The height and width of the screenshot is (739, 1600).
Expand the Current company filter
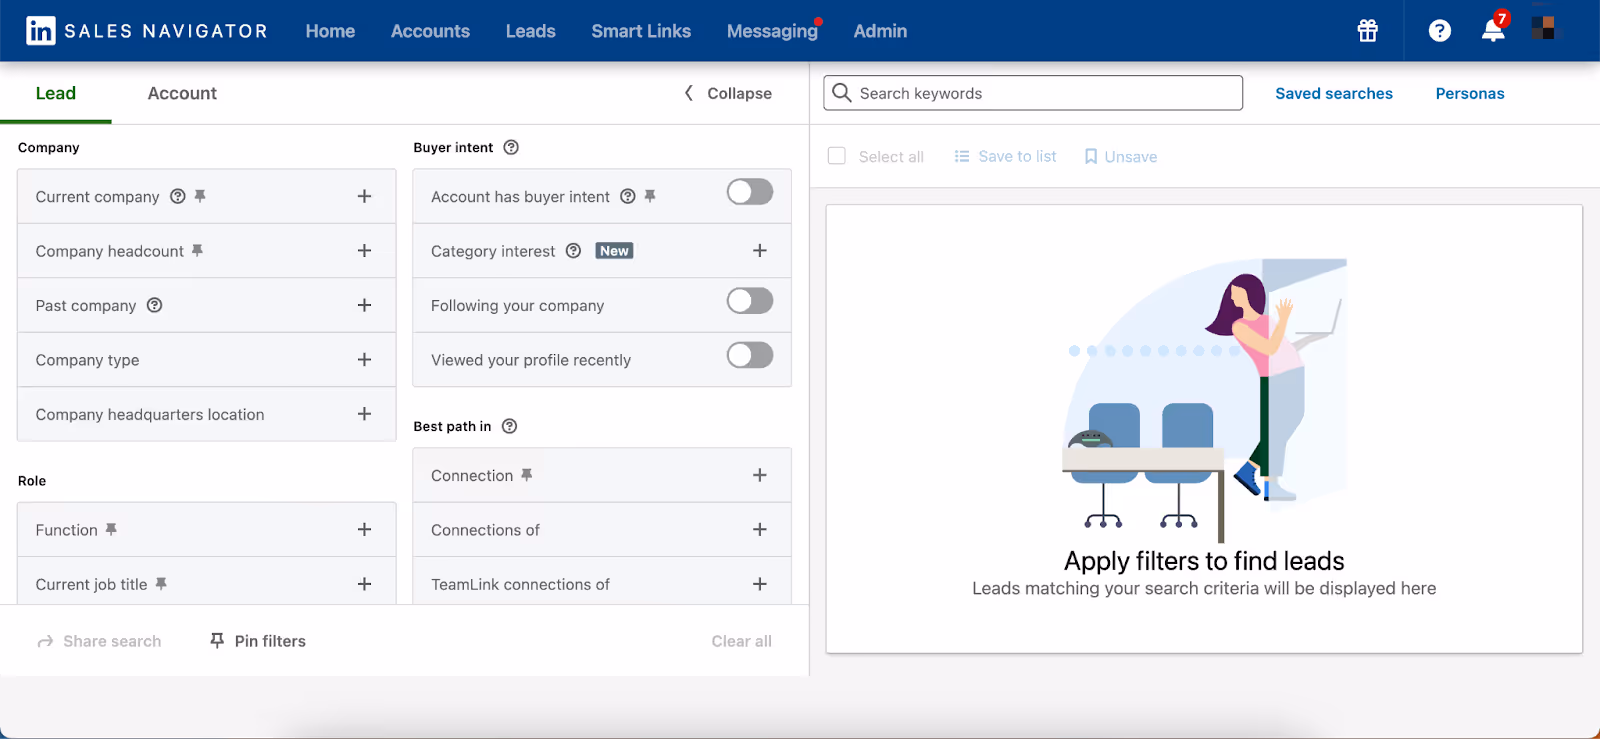coord(364,196)
